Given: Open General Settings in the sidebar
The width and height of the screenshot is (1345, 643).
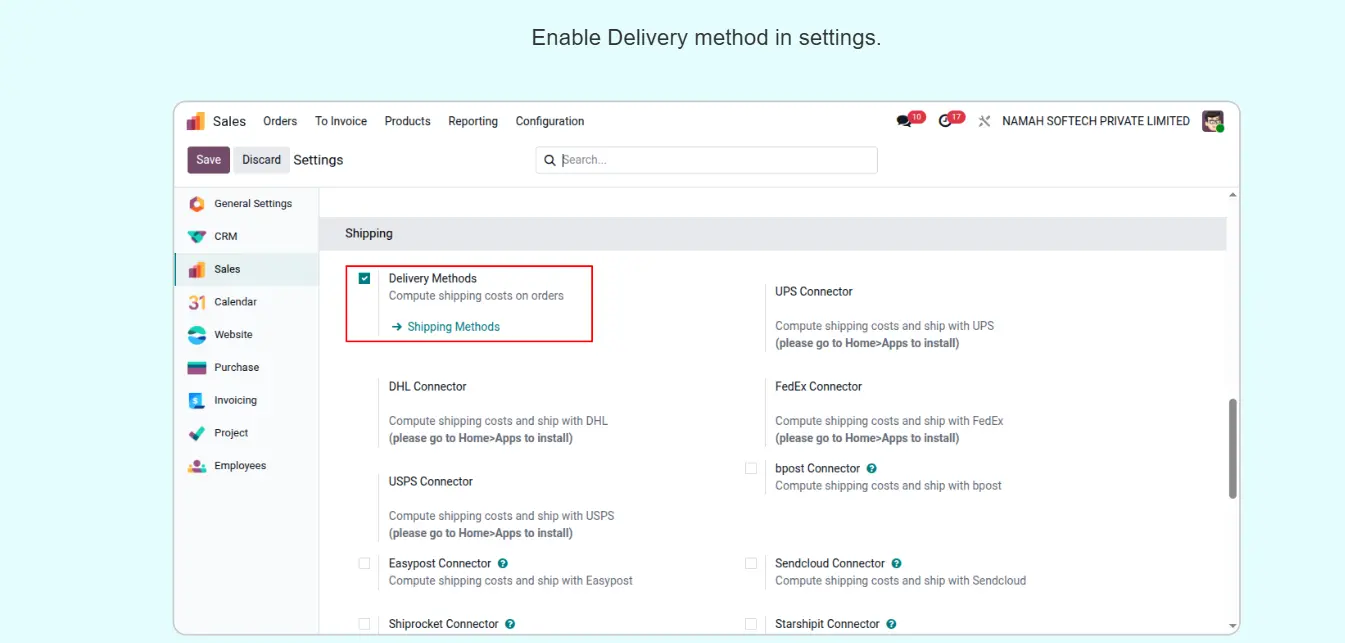Looking at the screenshot, I should [252, 204].
